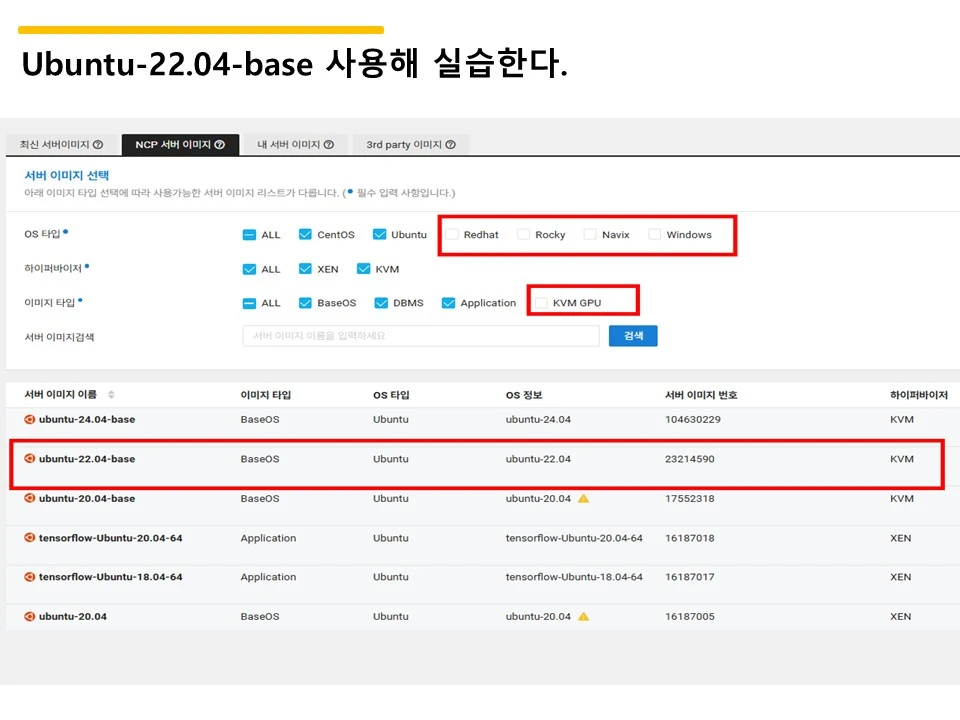Click image number 16187018
The image size is (960, 720).
[690, 538]
